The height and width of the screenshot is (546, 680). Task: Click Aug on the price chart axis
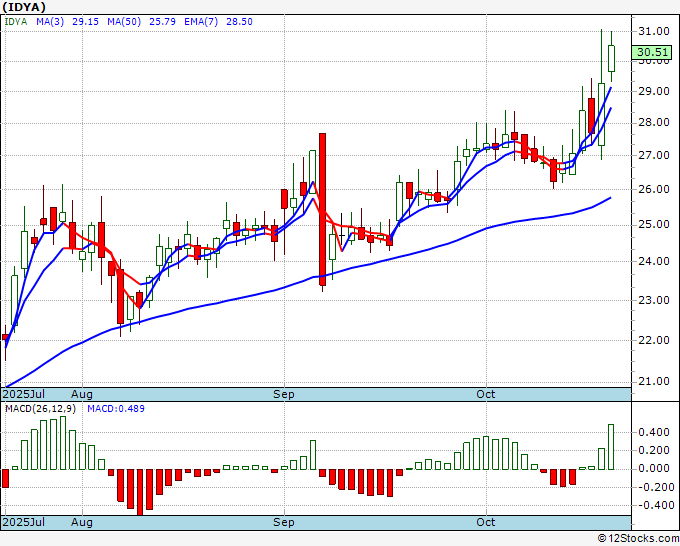pos(82,395)
